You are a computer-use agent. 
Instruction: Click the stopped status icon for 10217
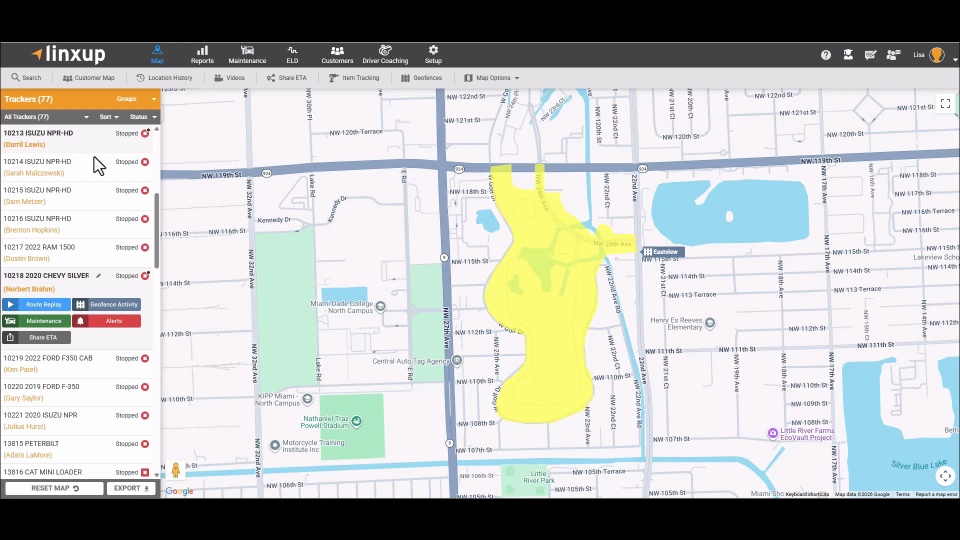click(145, 247)
